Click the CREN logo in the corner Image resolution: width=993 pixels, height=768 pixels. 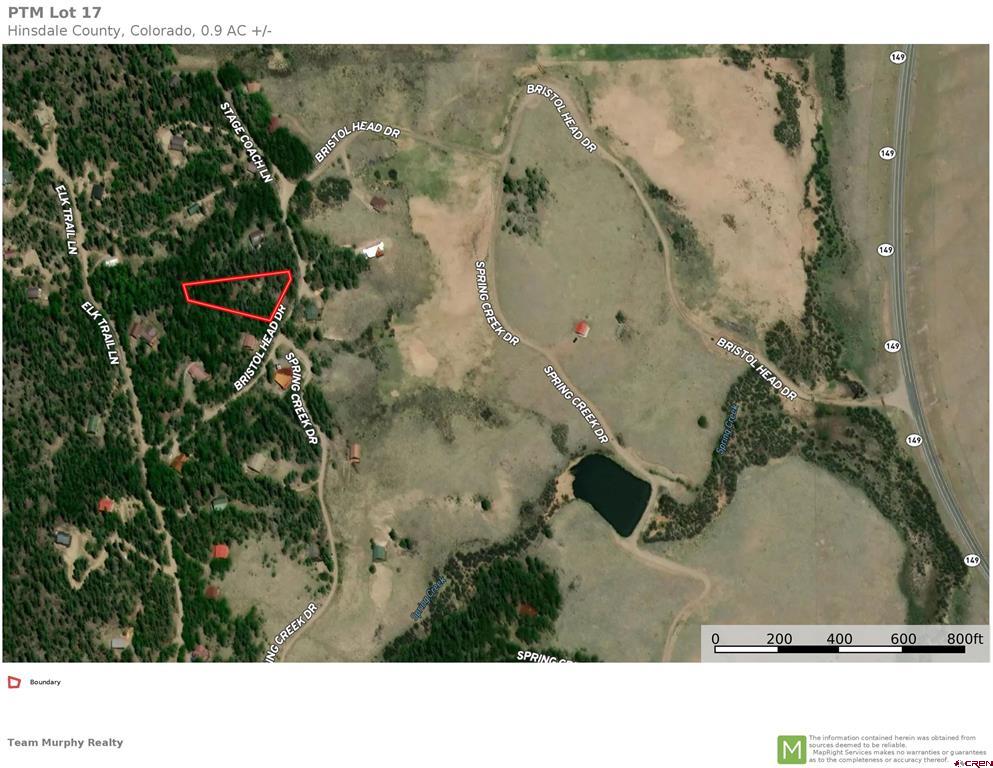click(x=973, y=763)
